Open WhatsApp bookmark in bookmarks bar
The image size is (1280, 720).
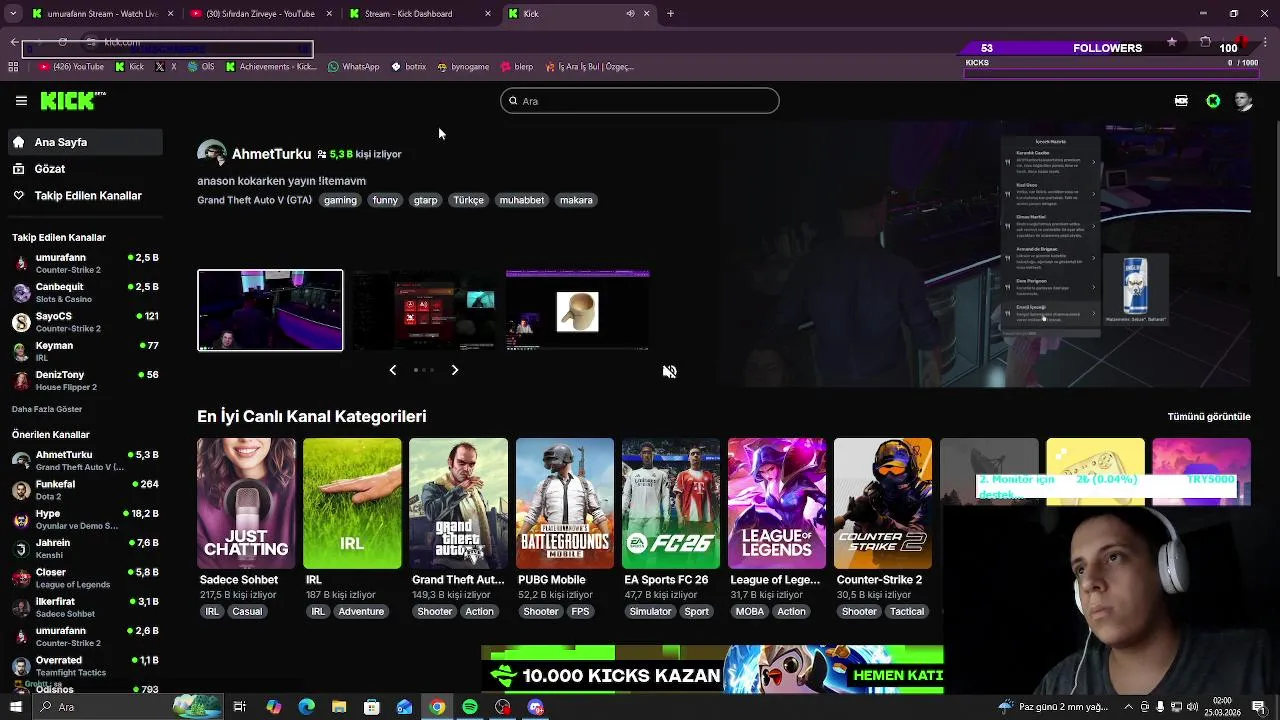pos(354,67)
